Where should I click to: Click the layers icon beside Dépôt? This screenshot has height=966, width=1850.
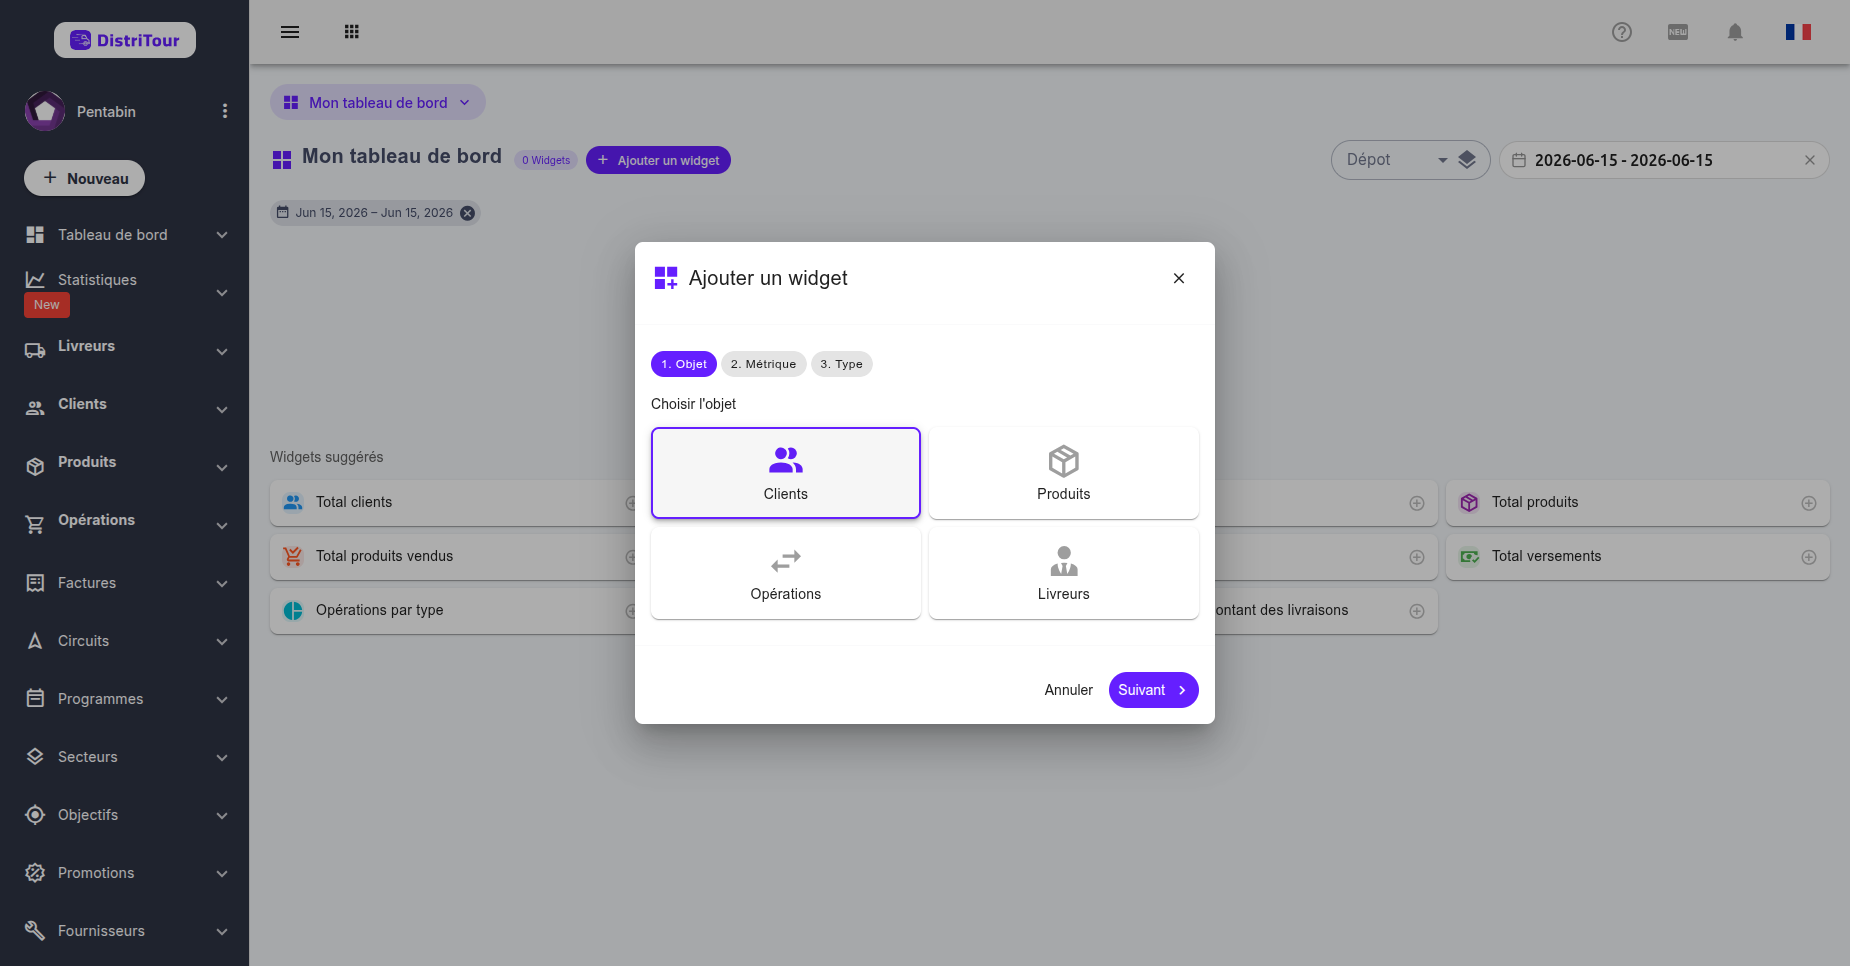coord(1467,160)
